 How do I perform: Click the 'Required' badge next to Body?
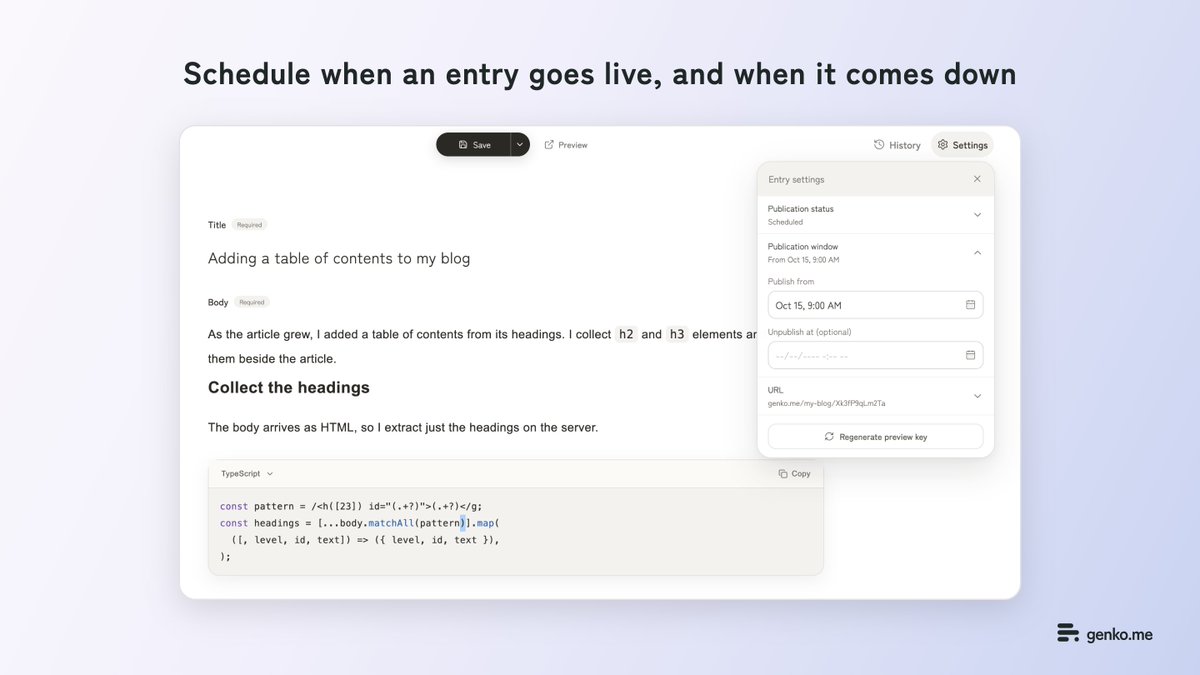[252, 302]
